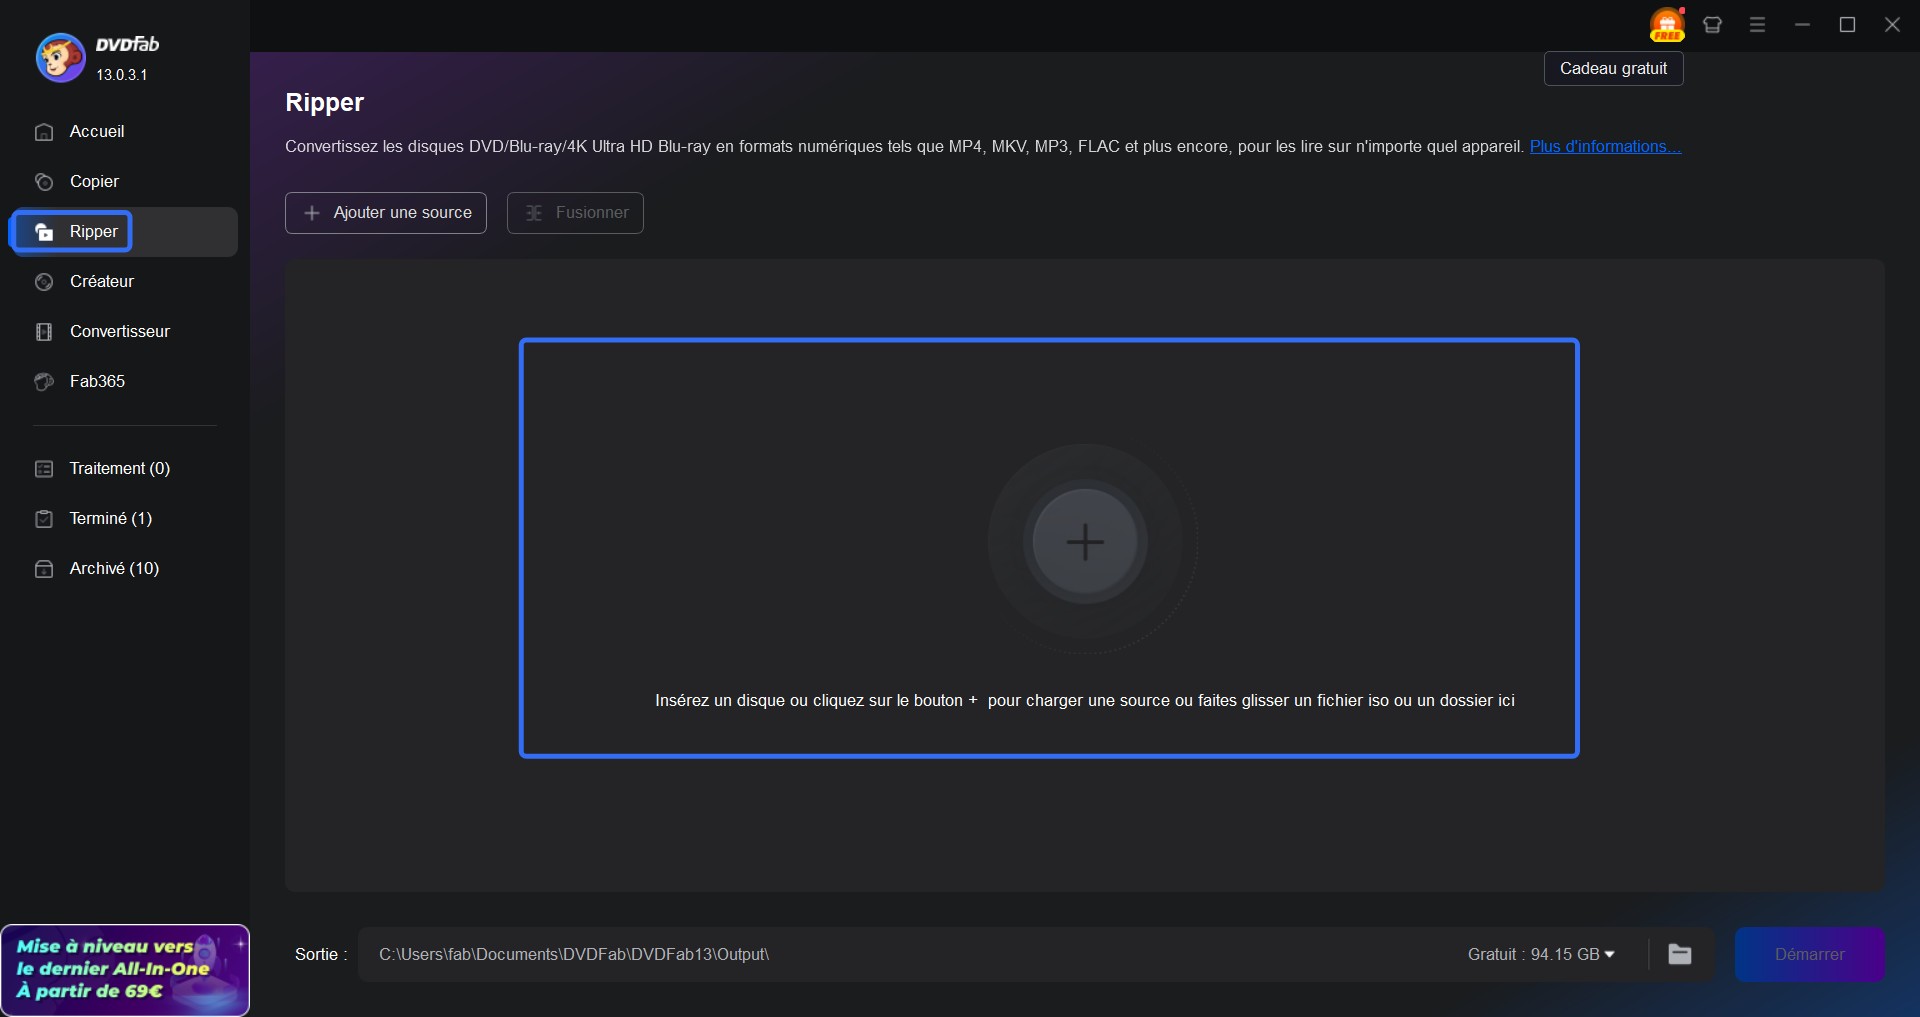The image size is (1920, 1017).
Task: Open the All-In-One upgrade promo banner
Action: coord(125,970)
